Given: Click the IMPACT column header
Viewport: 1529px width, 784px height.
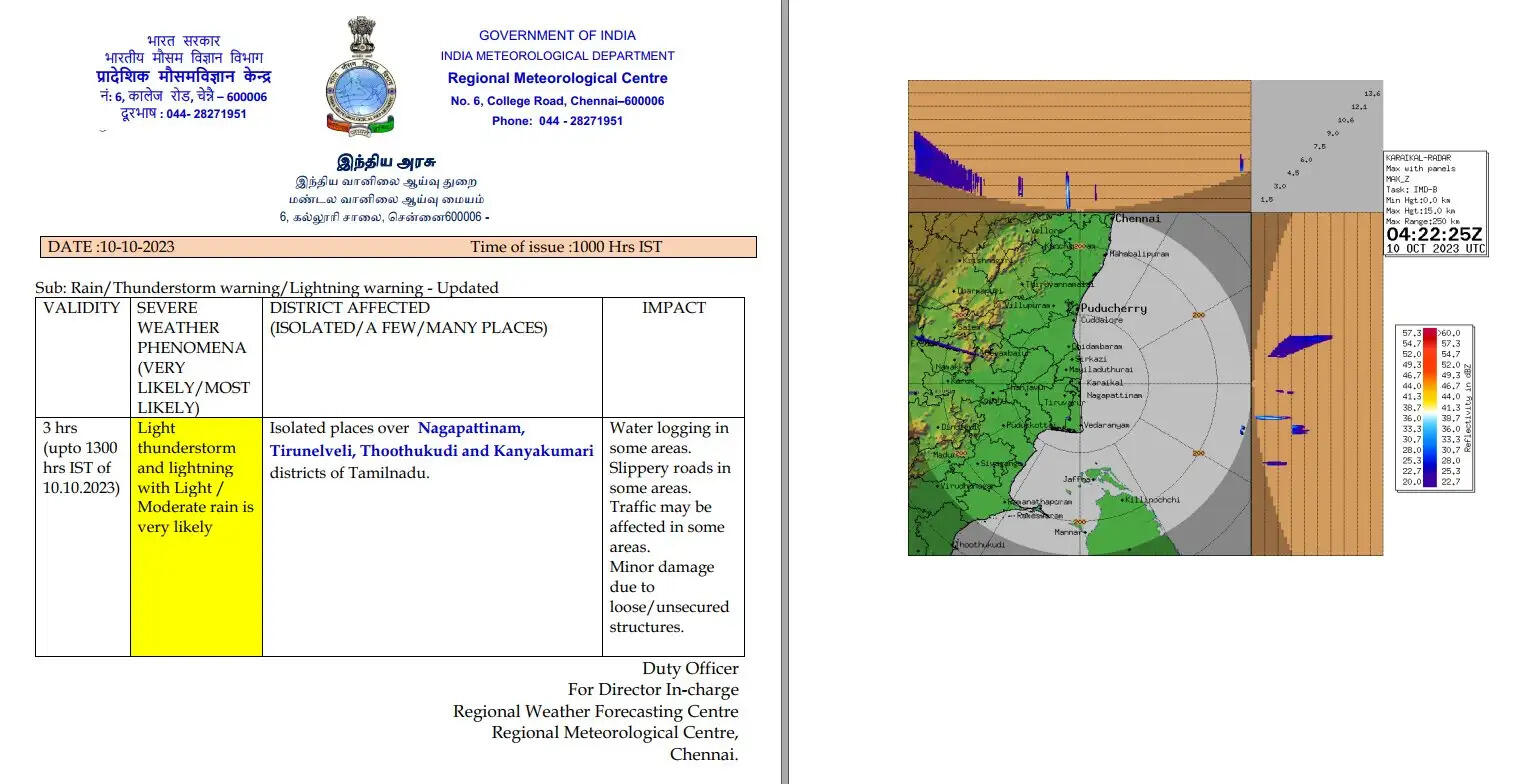Looking at the screenshot, I should tap(673, 308).
